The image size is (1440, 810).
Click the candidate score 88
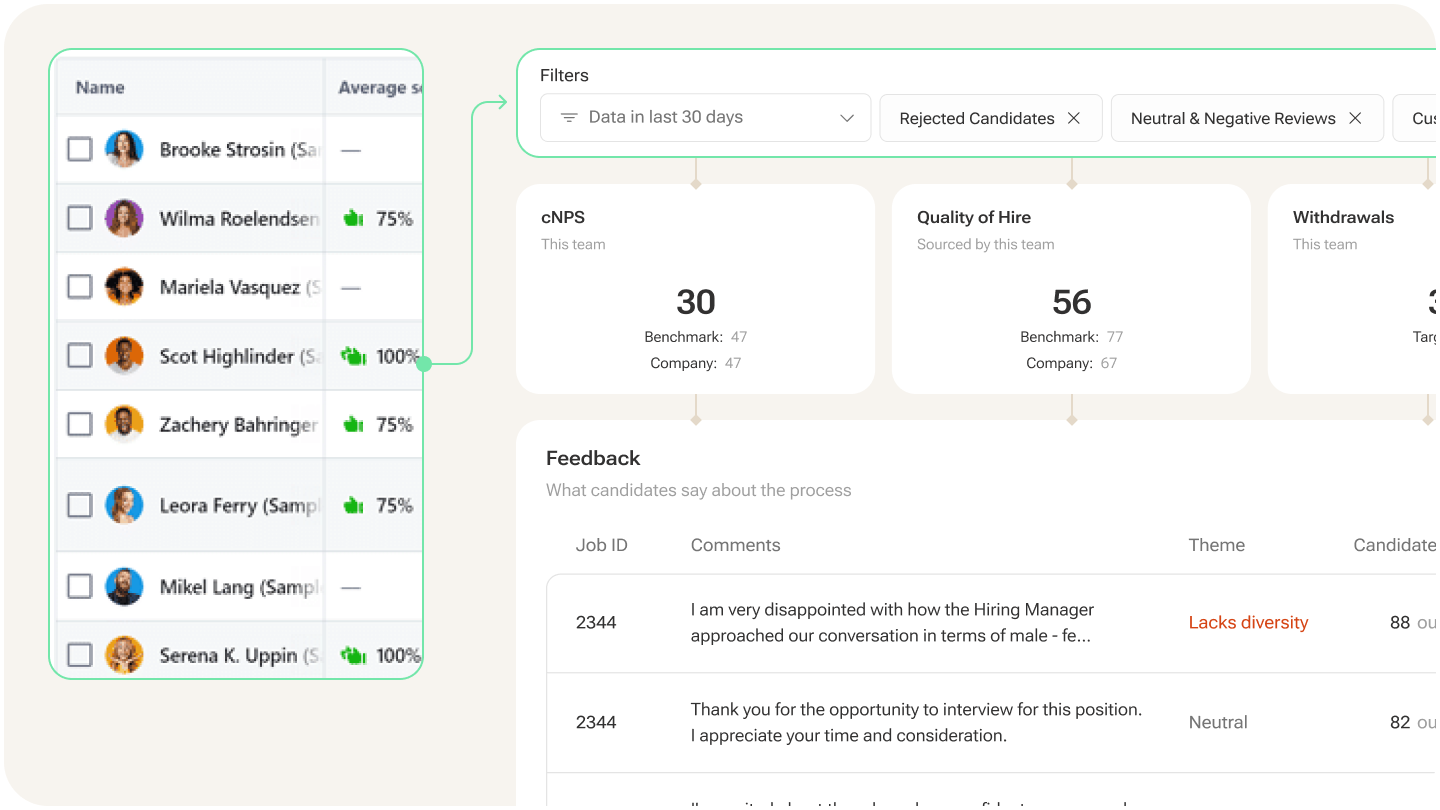tap(1400, 622)
